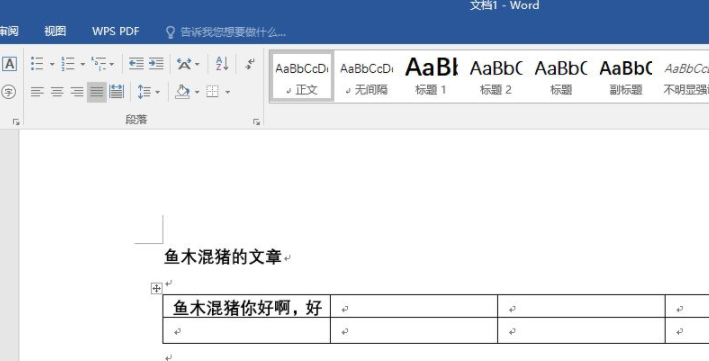The width and height of the screenshot is (709, 361).
Task: Click the line and paragraph spacing icon
Action: [x=144, y=92]
